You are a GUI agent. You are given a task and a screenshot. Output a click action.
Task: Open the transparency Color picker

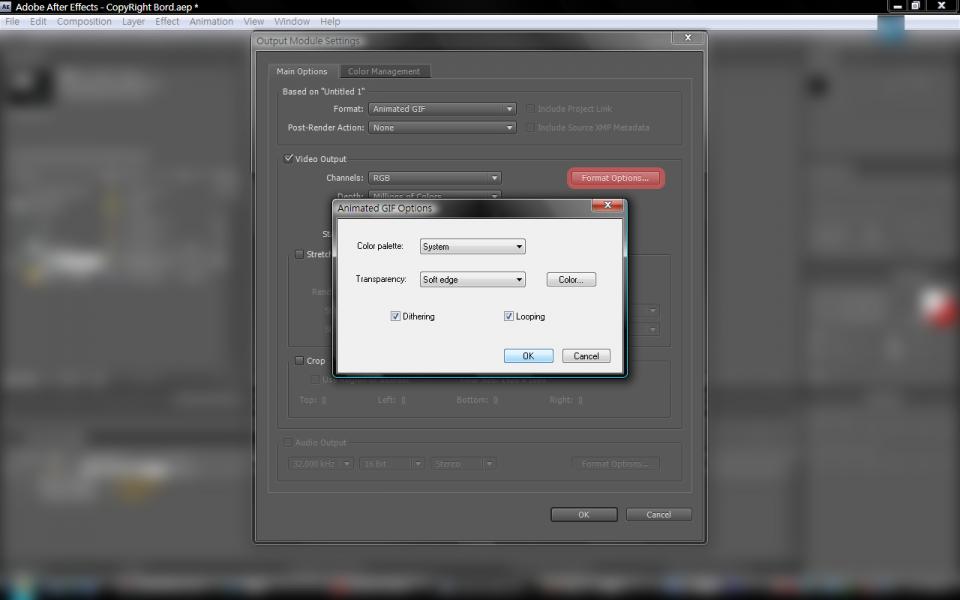tap(570, 279)
